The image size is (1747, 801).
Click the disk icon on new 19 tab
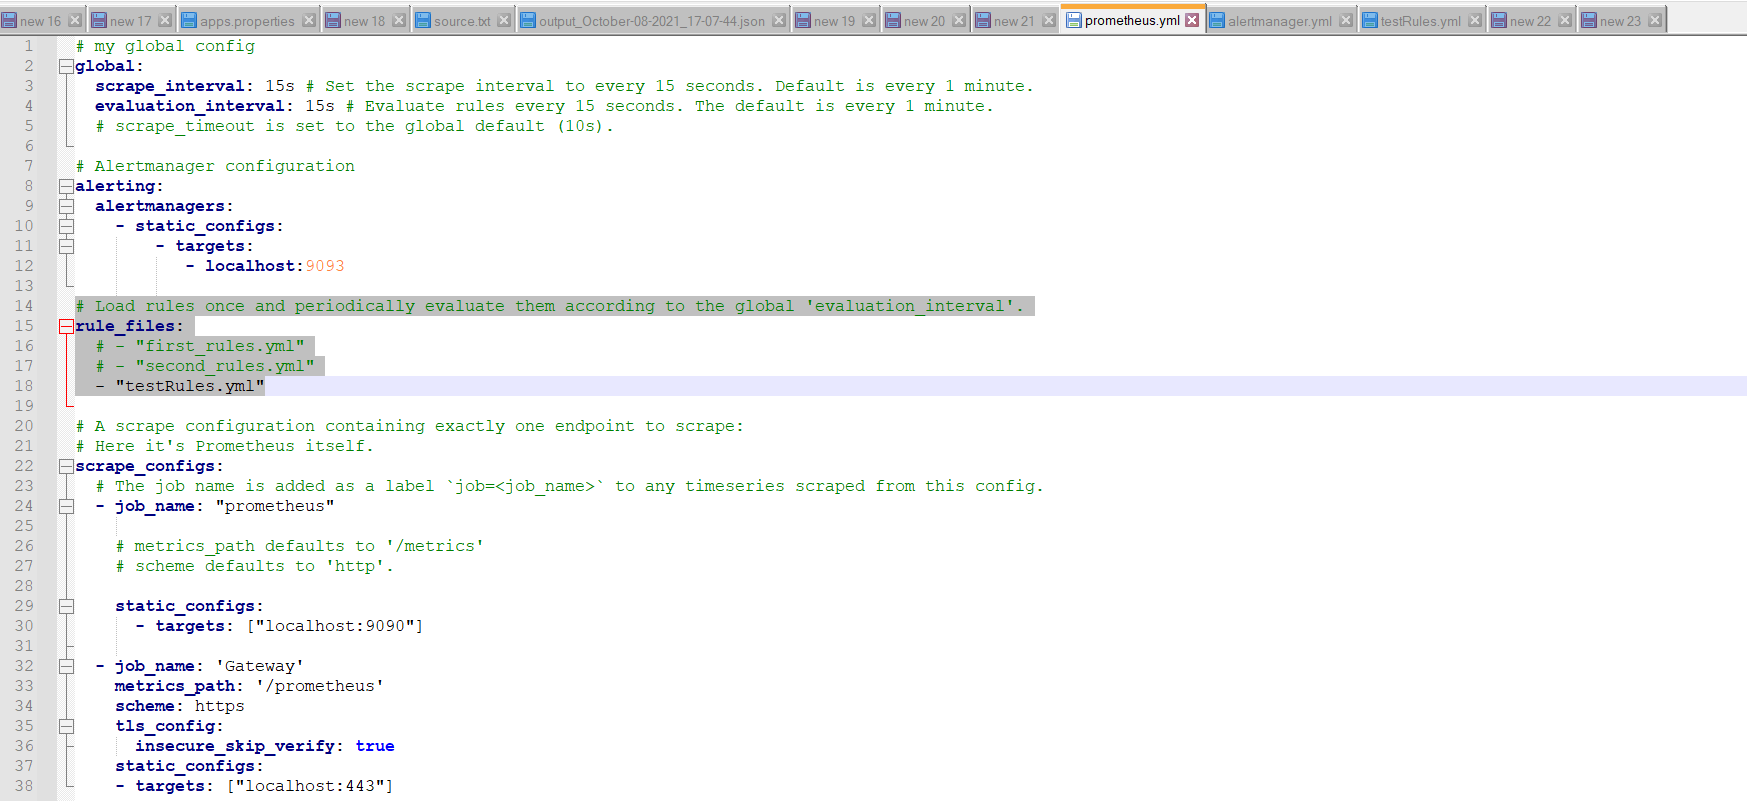tap(803, 20)
